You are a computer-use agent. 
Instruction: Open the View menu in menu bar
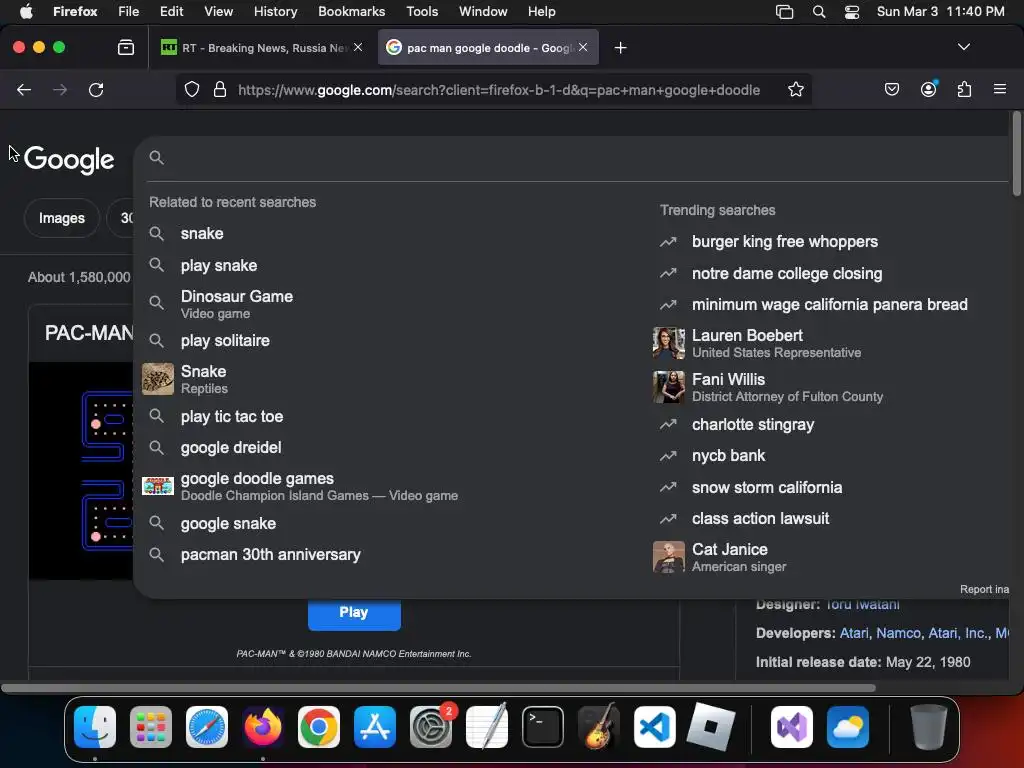pos(218,11)
